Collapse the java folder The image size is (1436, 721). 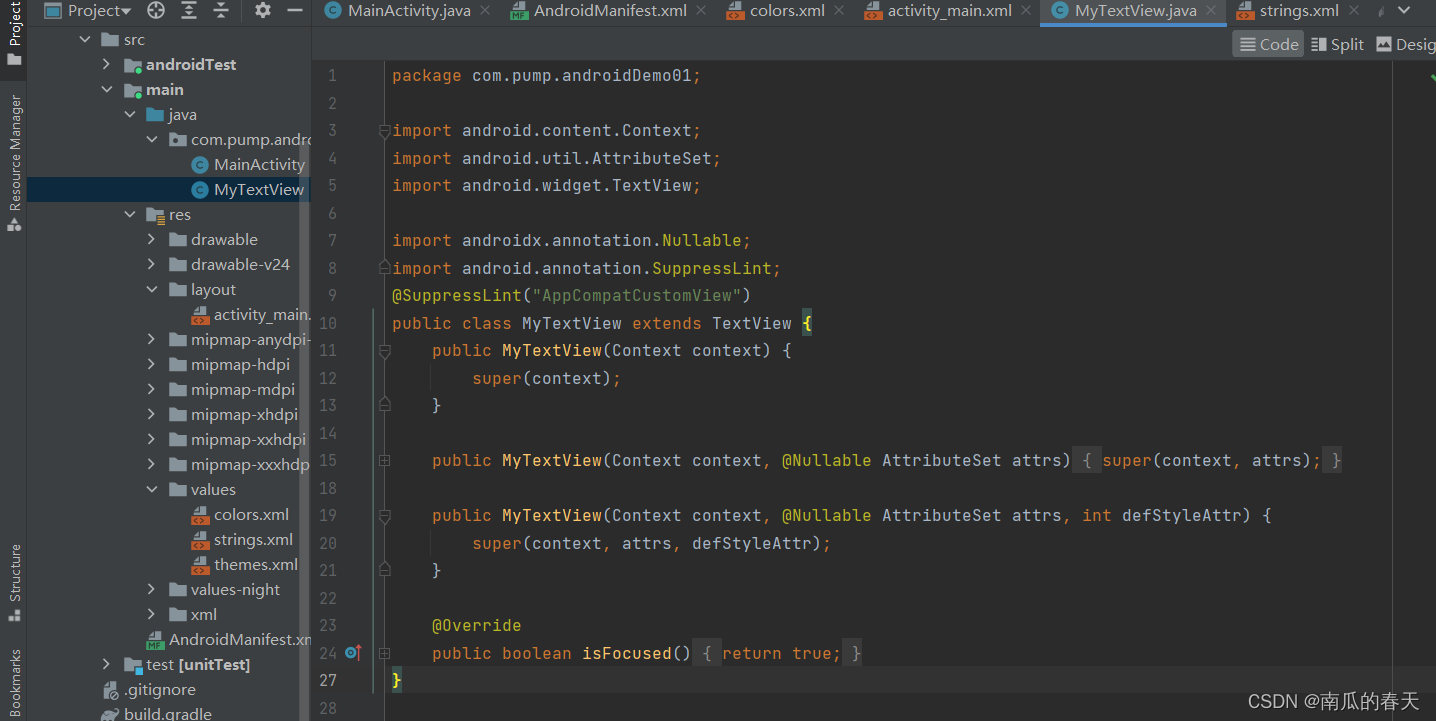pyautogui.click(x=130, y=115)
